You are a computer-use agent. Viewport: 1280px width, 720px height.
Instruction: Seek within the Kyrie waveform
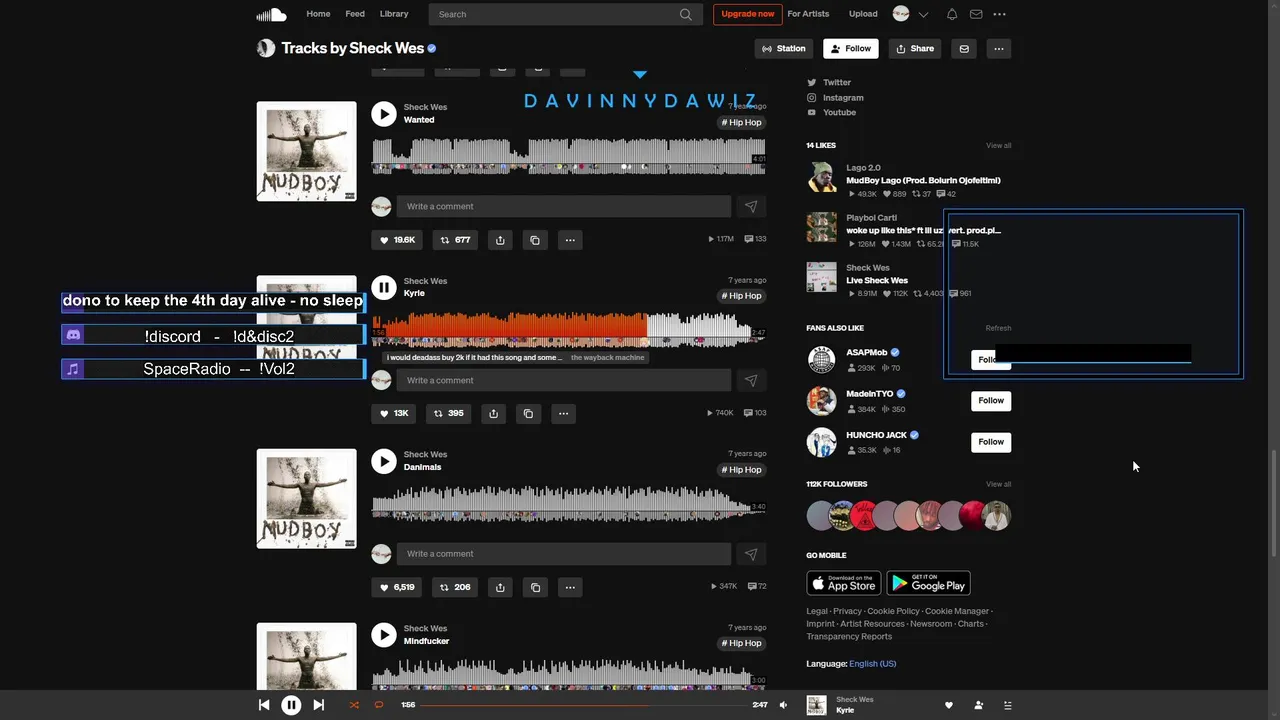pos(568,329)
